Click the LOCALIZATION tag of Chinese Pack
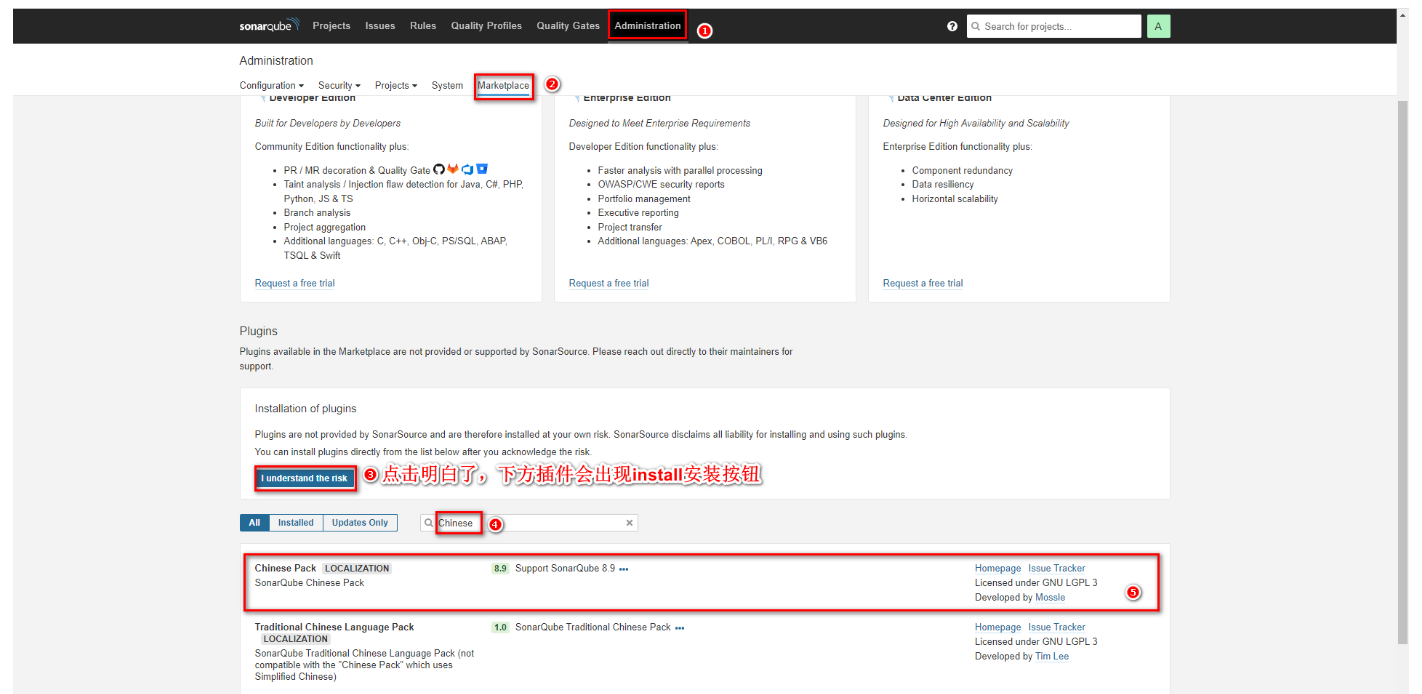The height and width of the screenshot is (694, 1422). pos(357,569)
